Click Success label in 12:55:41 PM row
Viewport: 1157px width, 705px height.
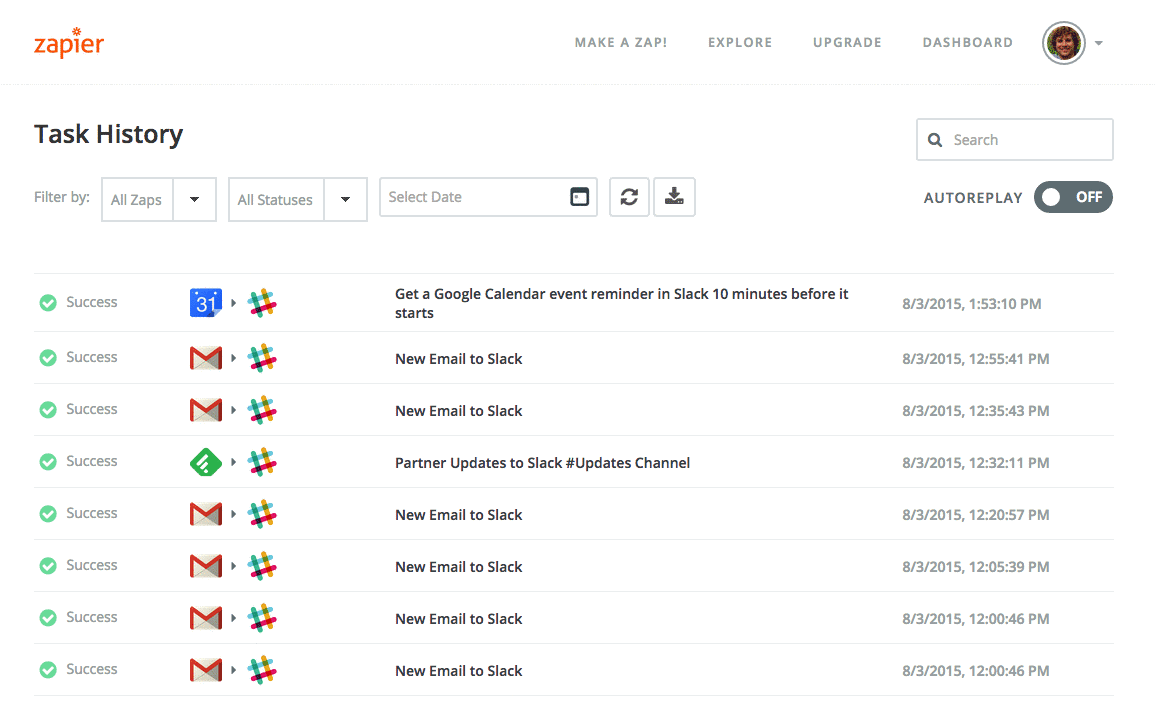[91, 357]
